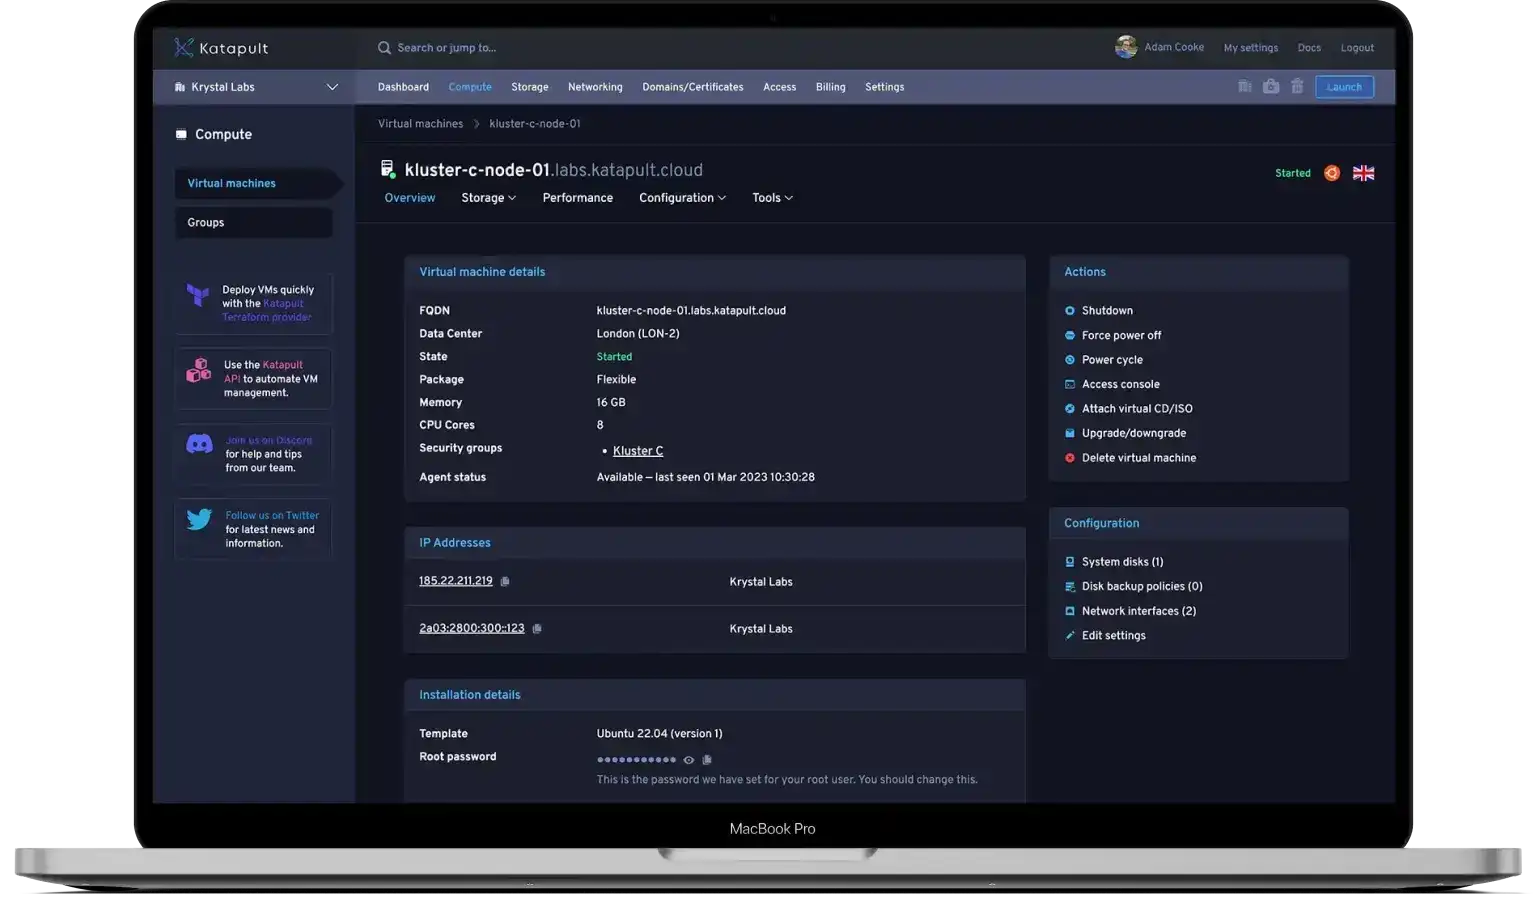This screenshot has height=897, width=1536.
Task: Click the Network interfaces icon
Action: (x=1070, y=611)
